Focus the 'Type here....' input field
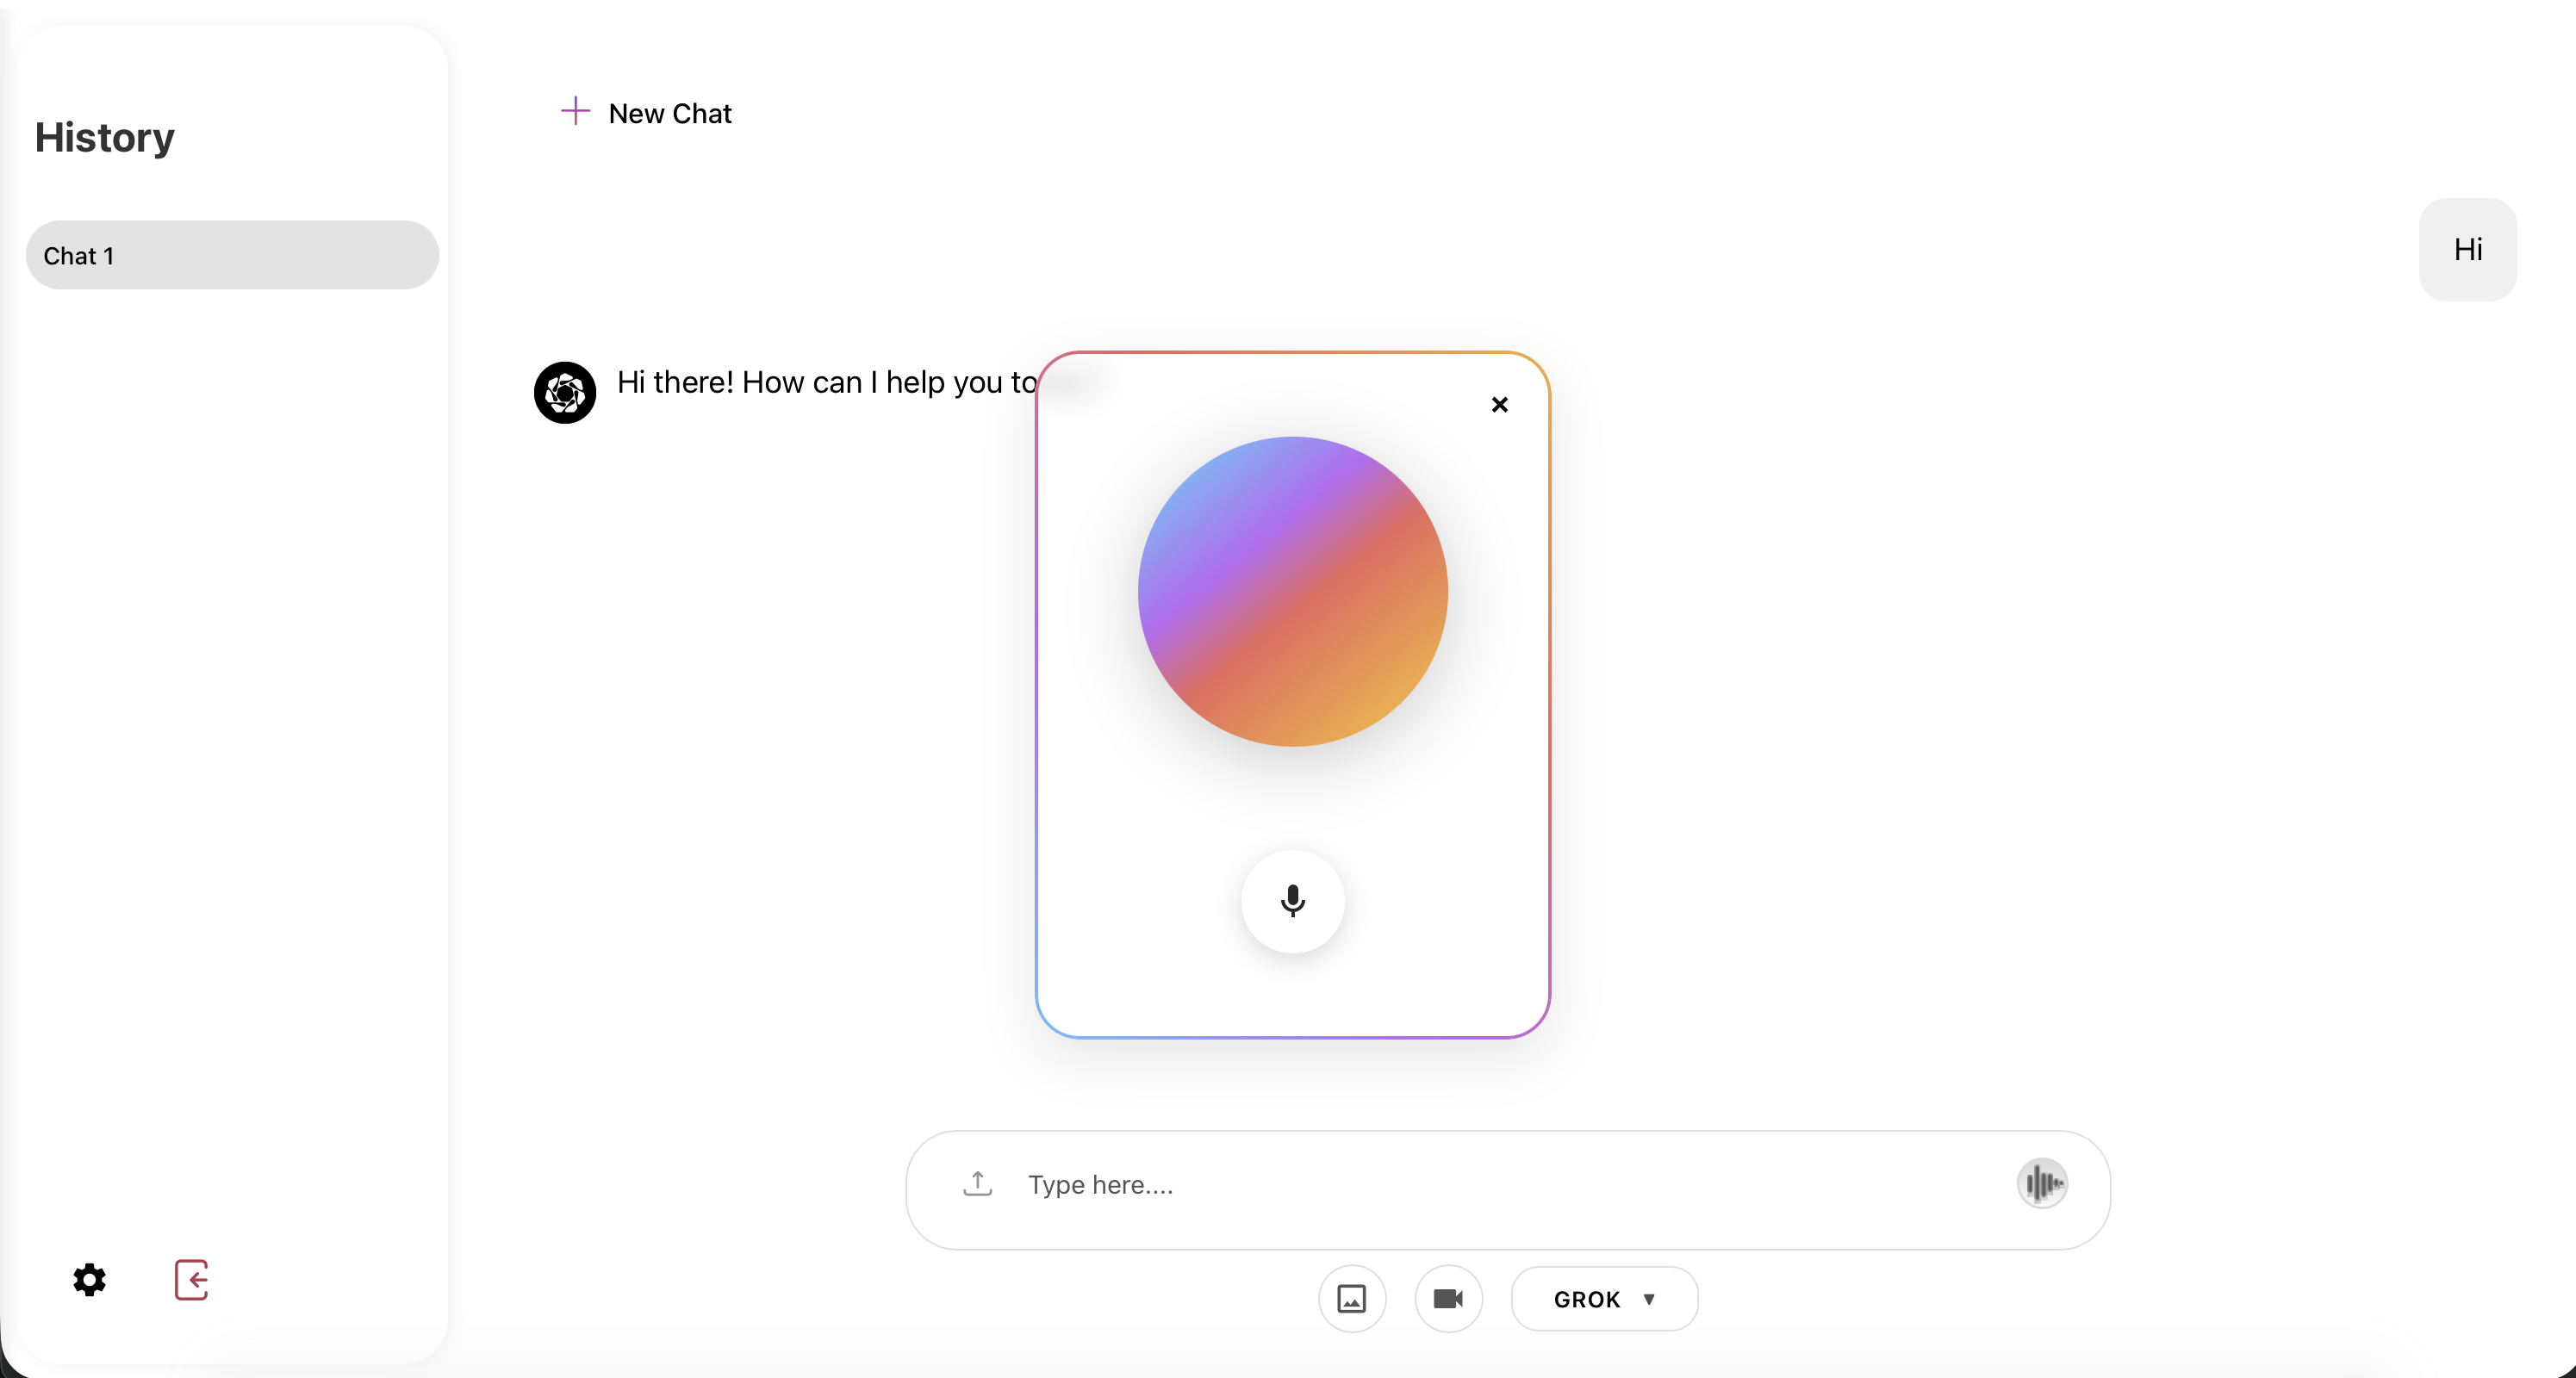Viewport: 2576px width, 1378px height. click(x=1500, y=1185)
